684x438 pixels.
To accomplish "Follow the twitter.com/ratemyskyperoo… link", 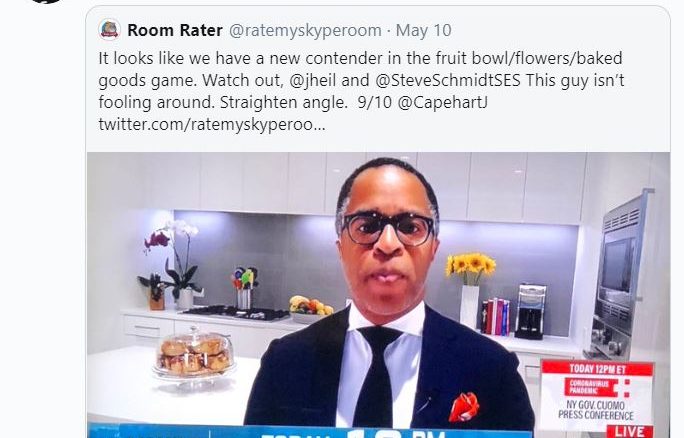I will (x=212, y=124).
